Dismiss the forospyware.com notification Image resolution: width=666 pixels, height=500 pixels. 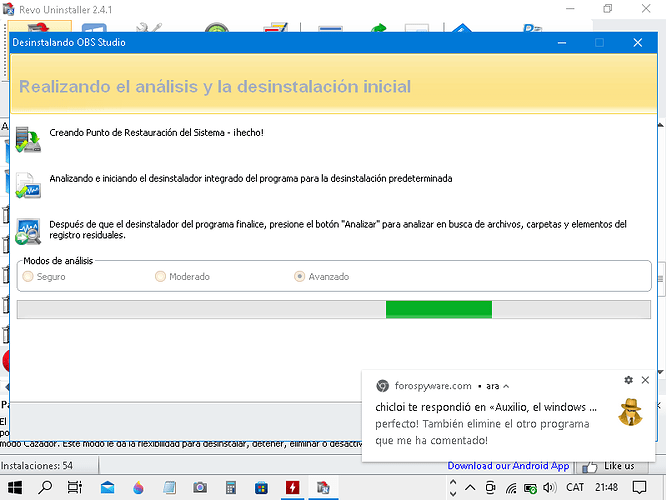[645, 380]
